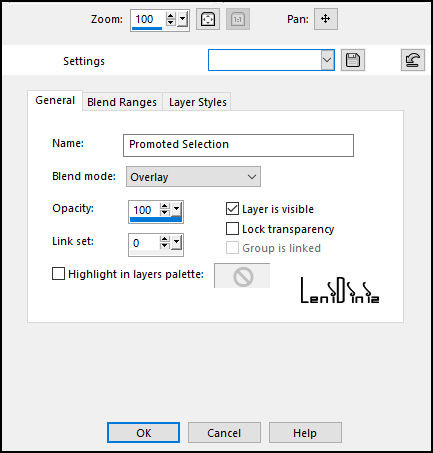Toggle the Layer is visible checkbox
433x453 pixels.
point(232,209)
